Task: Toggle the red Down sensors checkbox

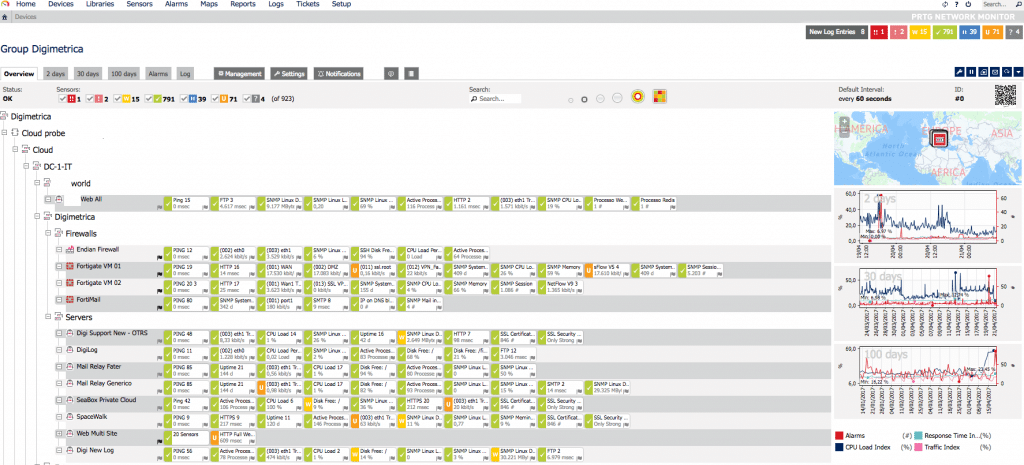Action: 62,99
